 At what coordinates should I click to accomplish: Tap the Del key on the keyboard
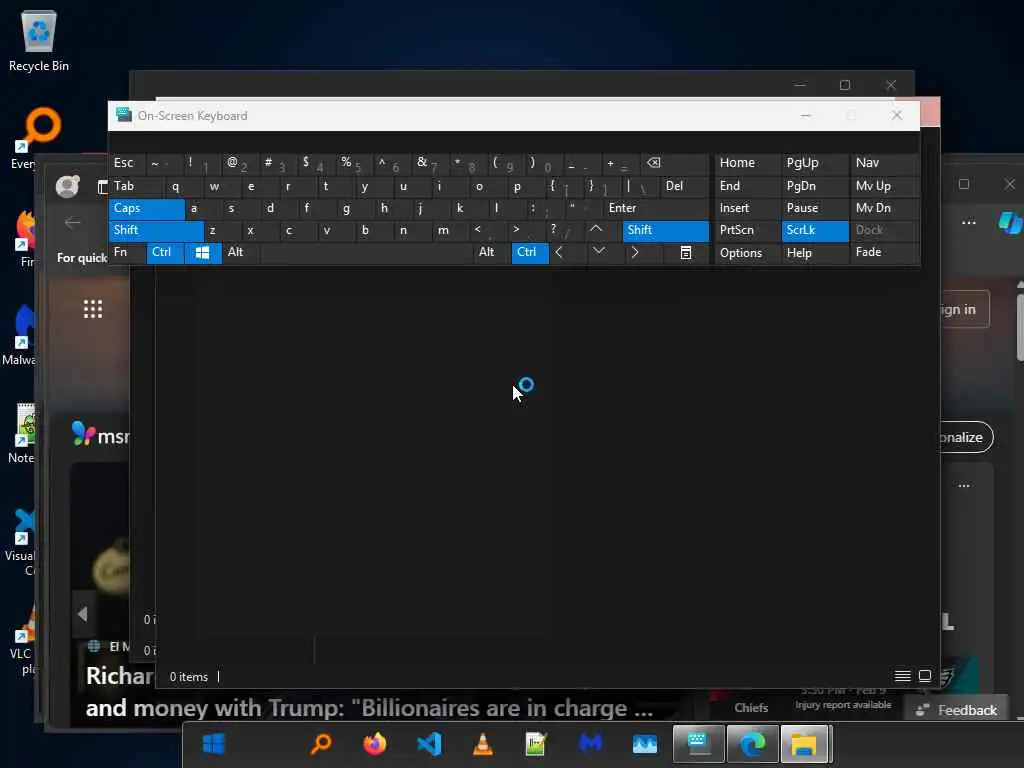coord(684,187)
